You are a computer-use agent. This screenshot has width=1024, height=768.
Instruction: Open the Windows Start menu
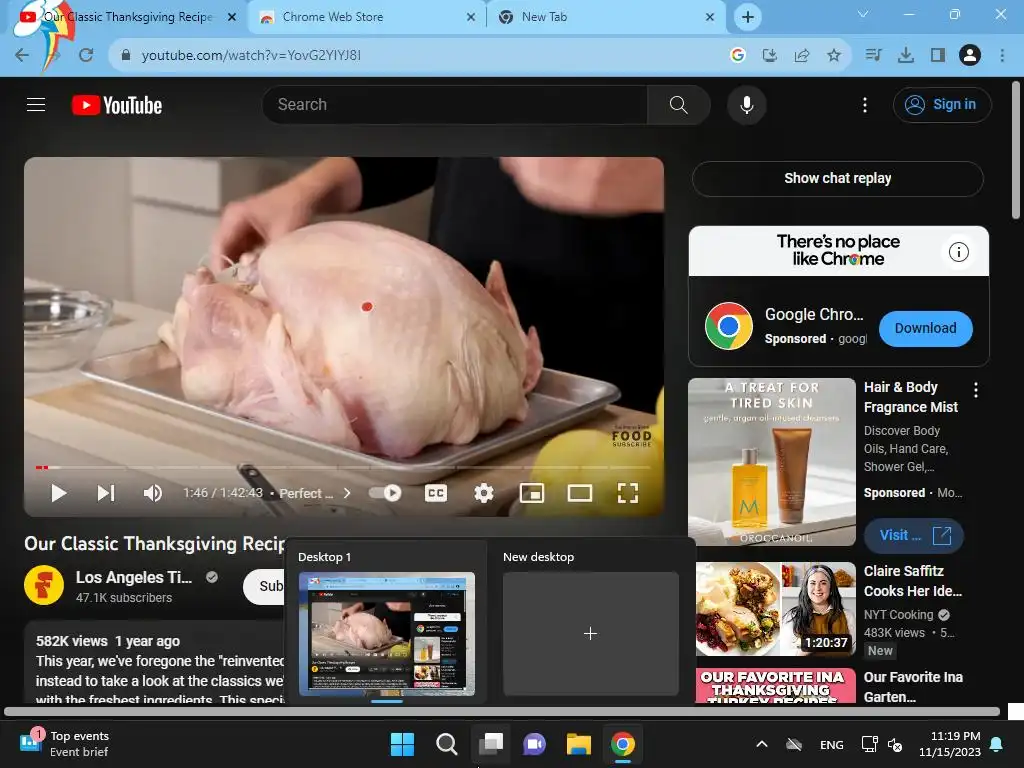tap(402, 744)
